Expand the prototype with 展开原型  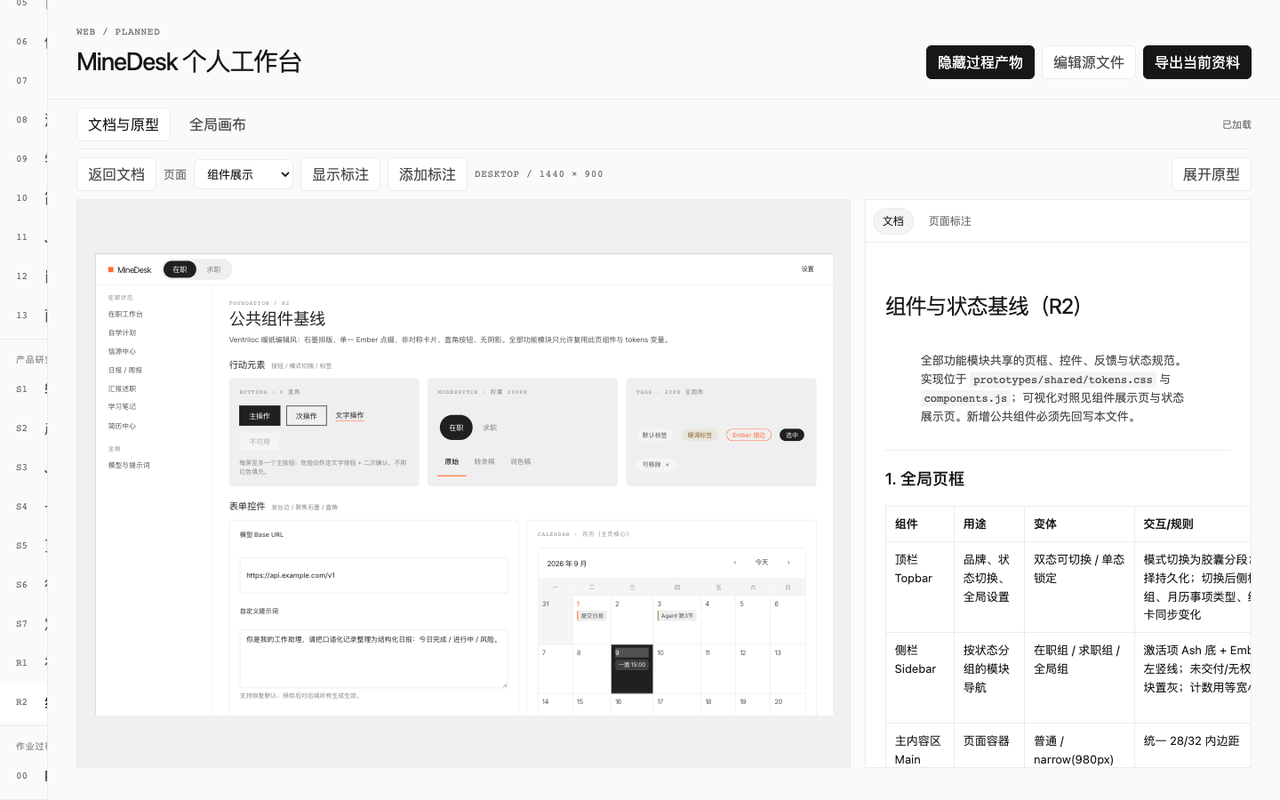point(1211,174)
